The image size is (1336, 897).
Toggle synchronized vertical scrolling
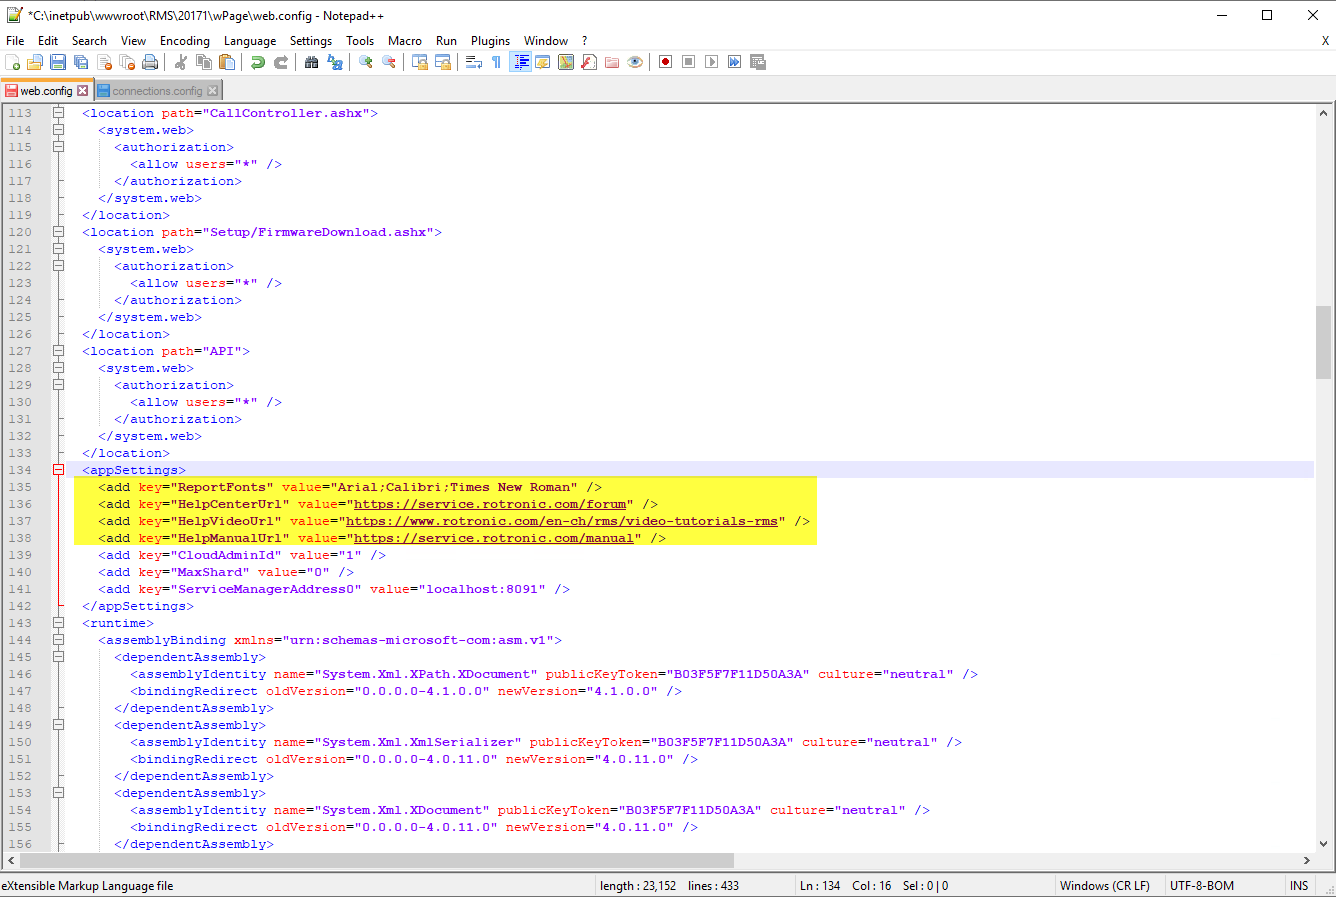click(x=420, y=62)
